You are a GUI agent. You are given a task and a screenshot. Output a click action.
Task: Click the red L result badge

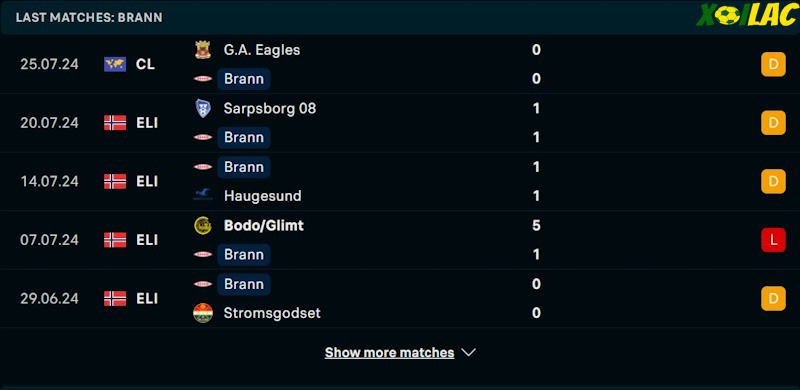click(773, 240)
